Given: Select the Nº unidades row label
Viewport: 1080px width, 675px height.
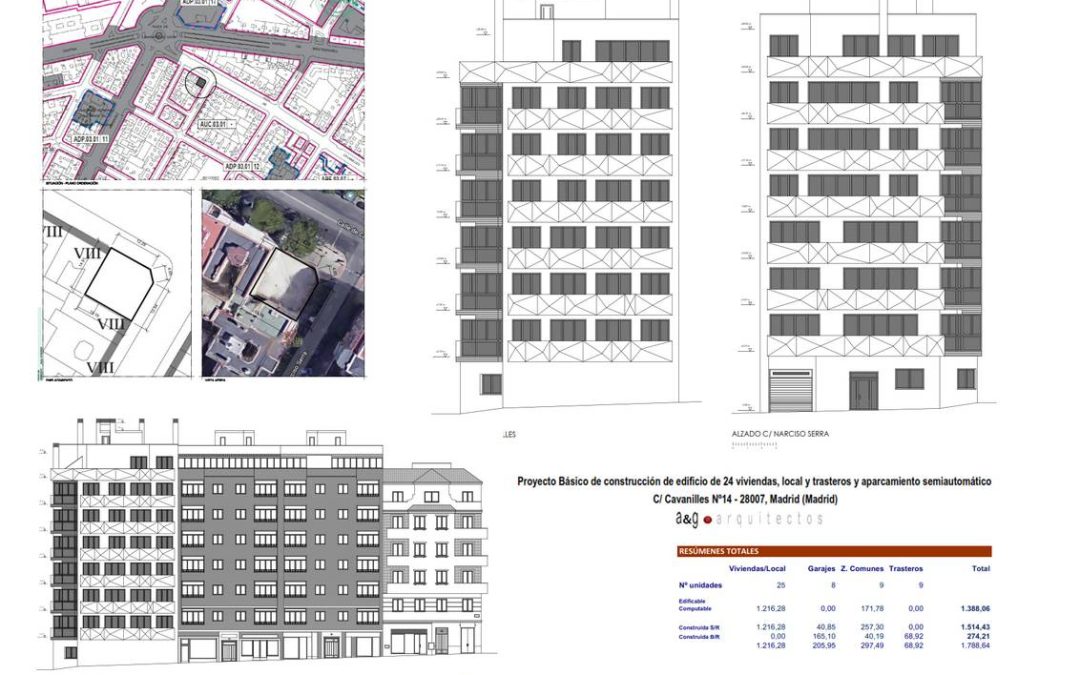Looking at the screenshot, I should (x=699, y=586).
